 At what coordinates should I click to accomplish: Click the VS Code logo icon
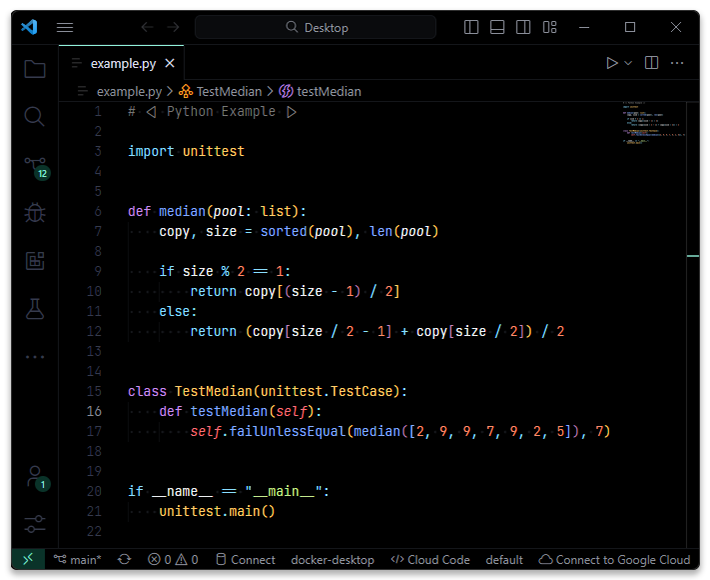click(x=29, y=27)
